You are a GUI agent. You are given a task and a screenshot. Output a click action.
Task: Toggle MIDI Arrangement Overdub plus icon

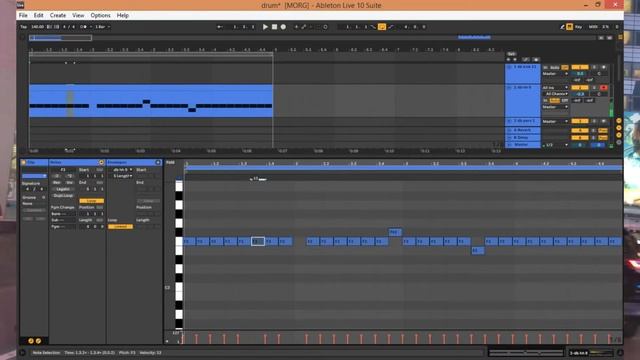click(296, 27)
